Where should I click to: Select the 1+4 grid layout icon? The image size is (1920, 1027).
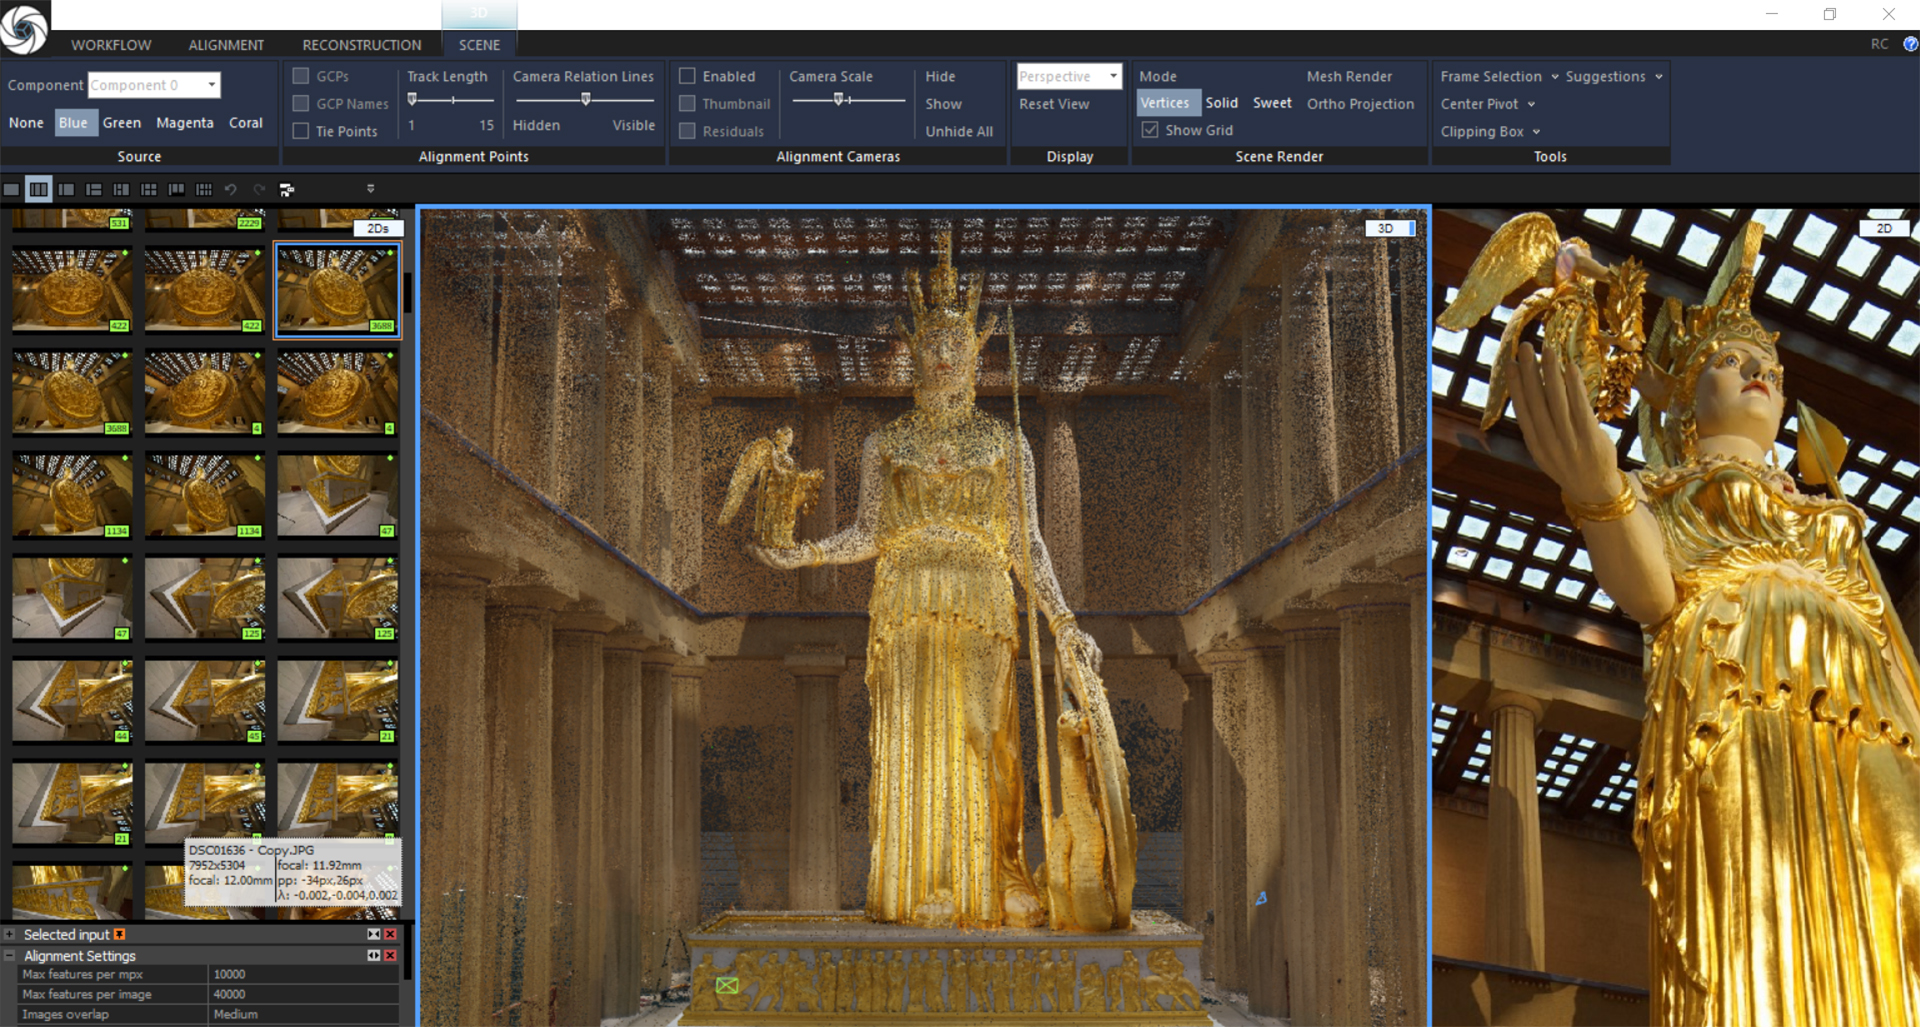tap(149, 189)
